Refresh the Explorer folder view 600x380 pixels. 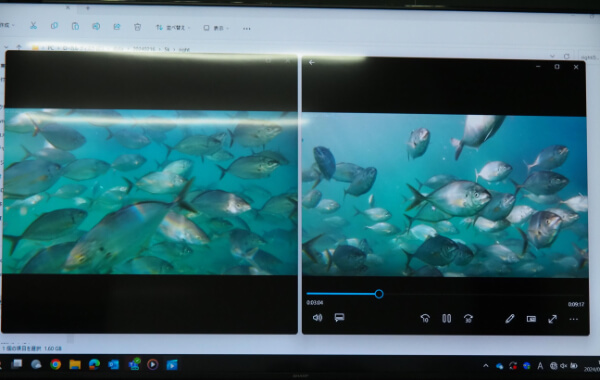(x=567, y=56)
